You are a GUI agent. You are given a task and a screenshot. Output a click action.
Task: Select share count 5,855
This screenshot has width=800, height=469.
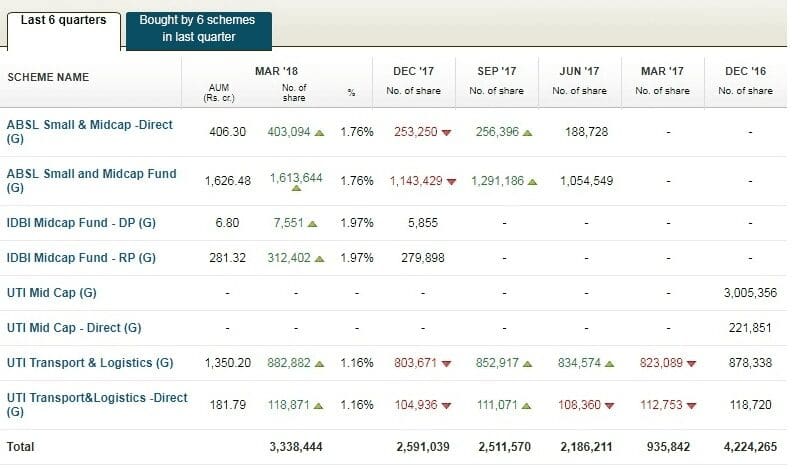coord(422,223)
